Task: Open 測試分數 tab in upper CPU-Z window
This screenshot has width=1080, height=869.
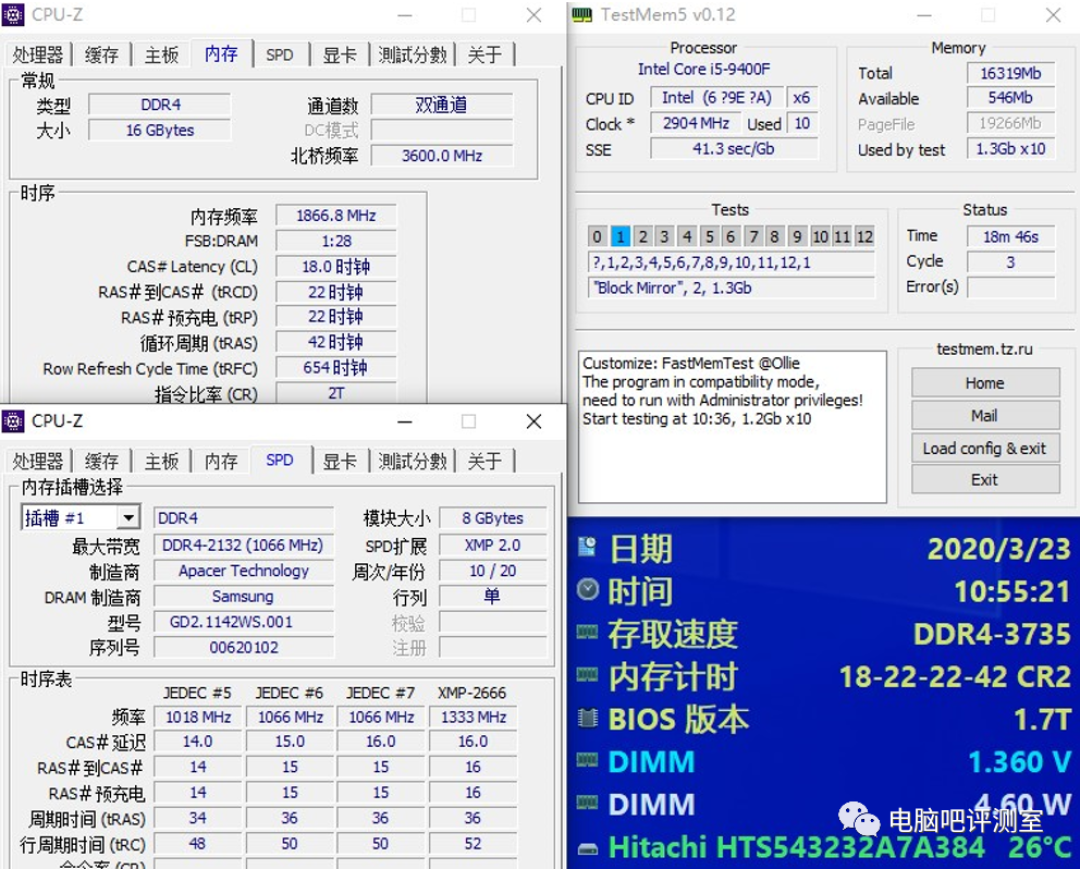Action: 413,55
